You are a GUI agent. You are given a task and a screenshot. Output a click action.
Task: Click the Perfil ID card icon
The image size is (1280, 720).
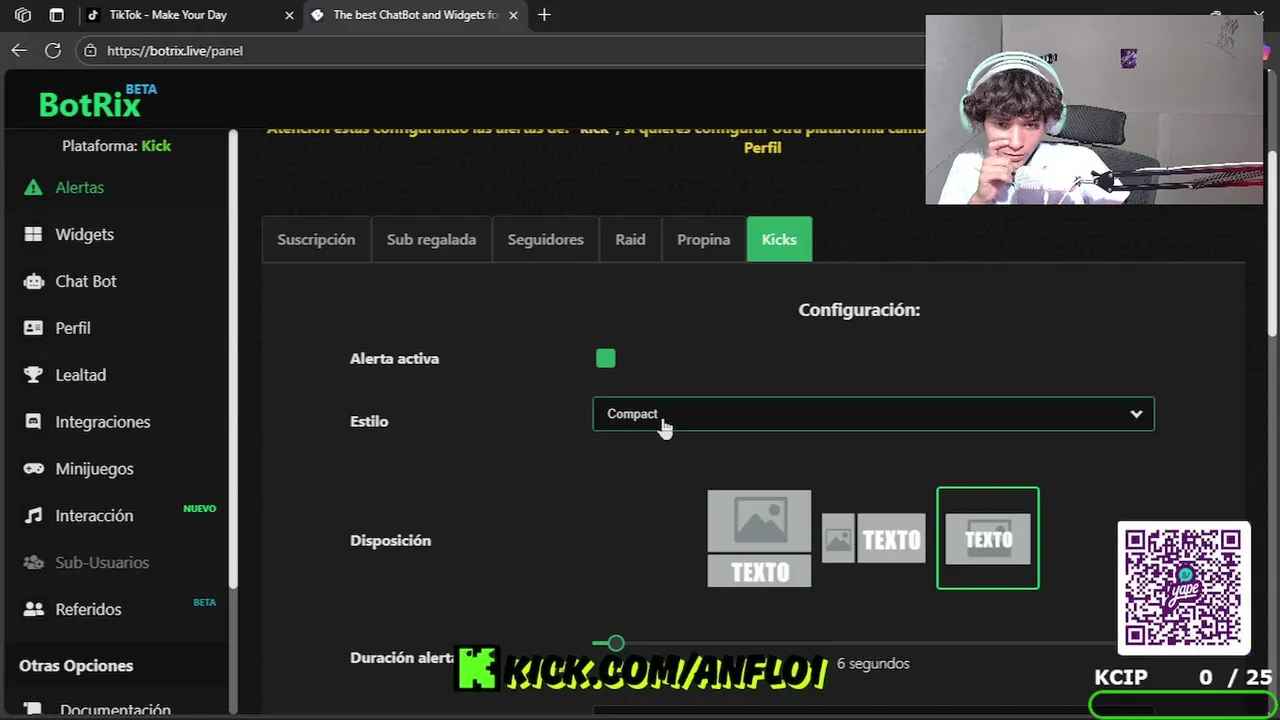[x=33, y=328]
